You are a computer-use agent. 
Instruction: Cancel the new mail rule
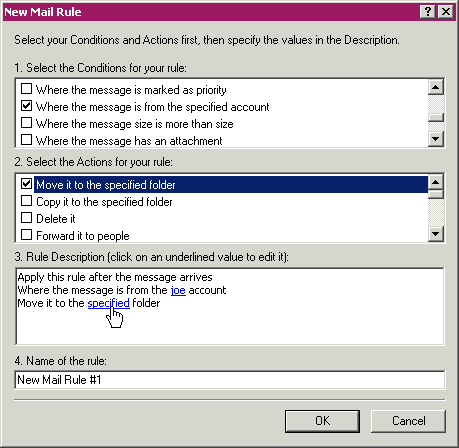coord(408,421)
